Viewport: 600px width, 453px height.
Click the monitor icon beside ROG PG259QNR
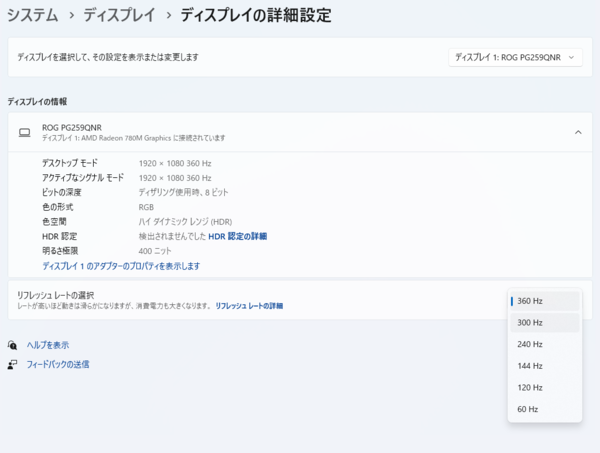pos(24,132)
